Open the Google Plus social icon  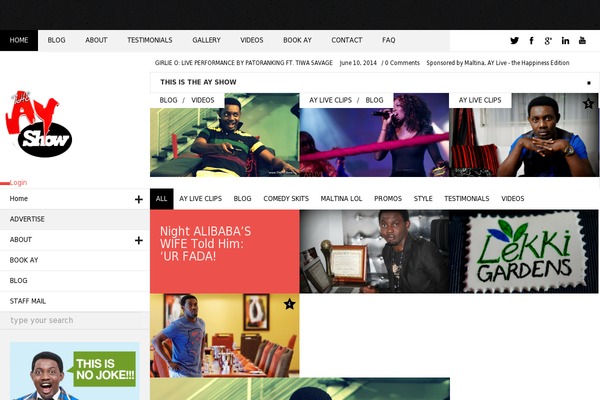pos(548,41)
